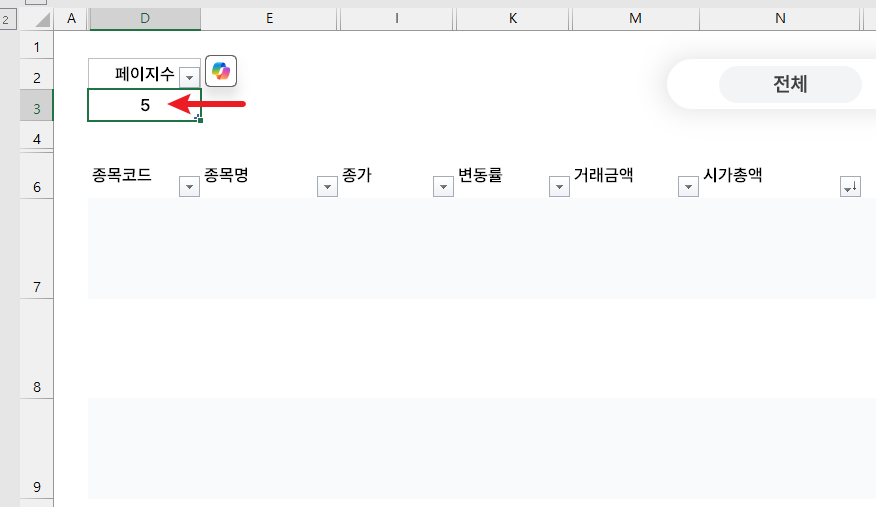Select column D header
Viewport: 876px width, 507px height.
tap(145, 18)
